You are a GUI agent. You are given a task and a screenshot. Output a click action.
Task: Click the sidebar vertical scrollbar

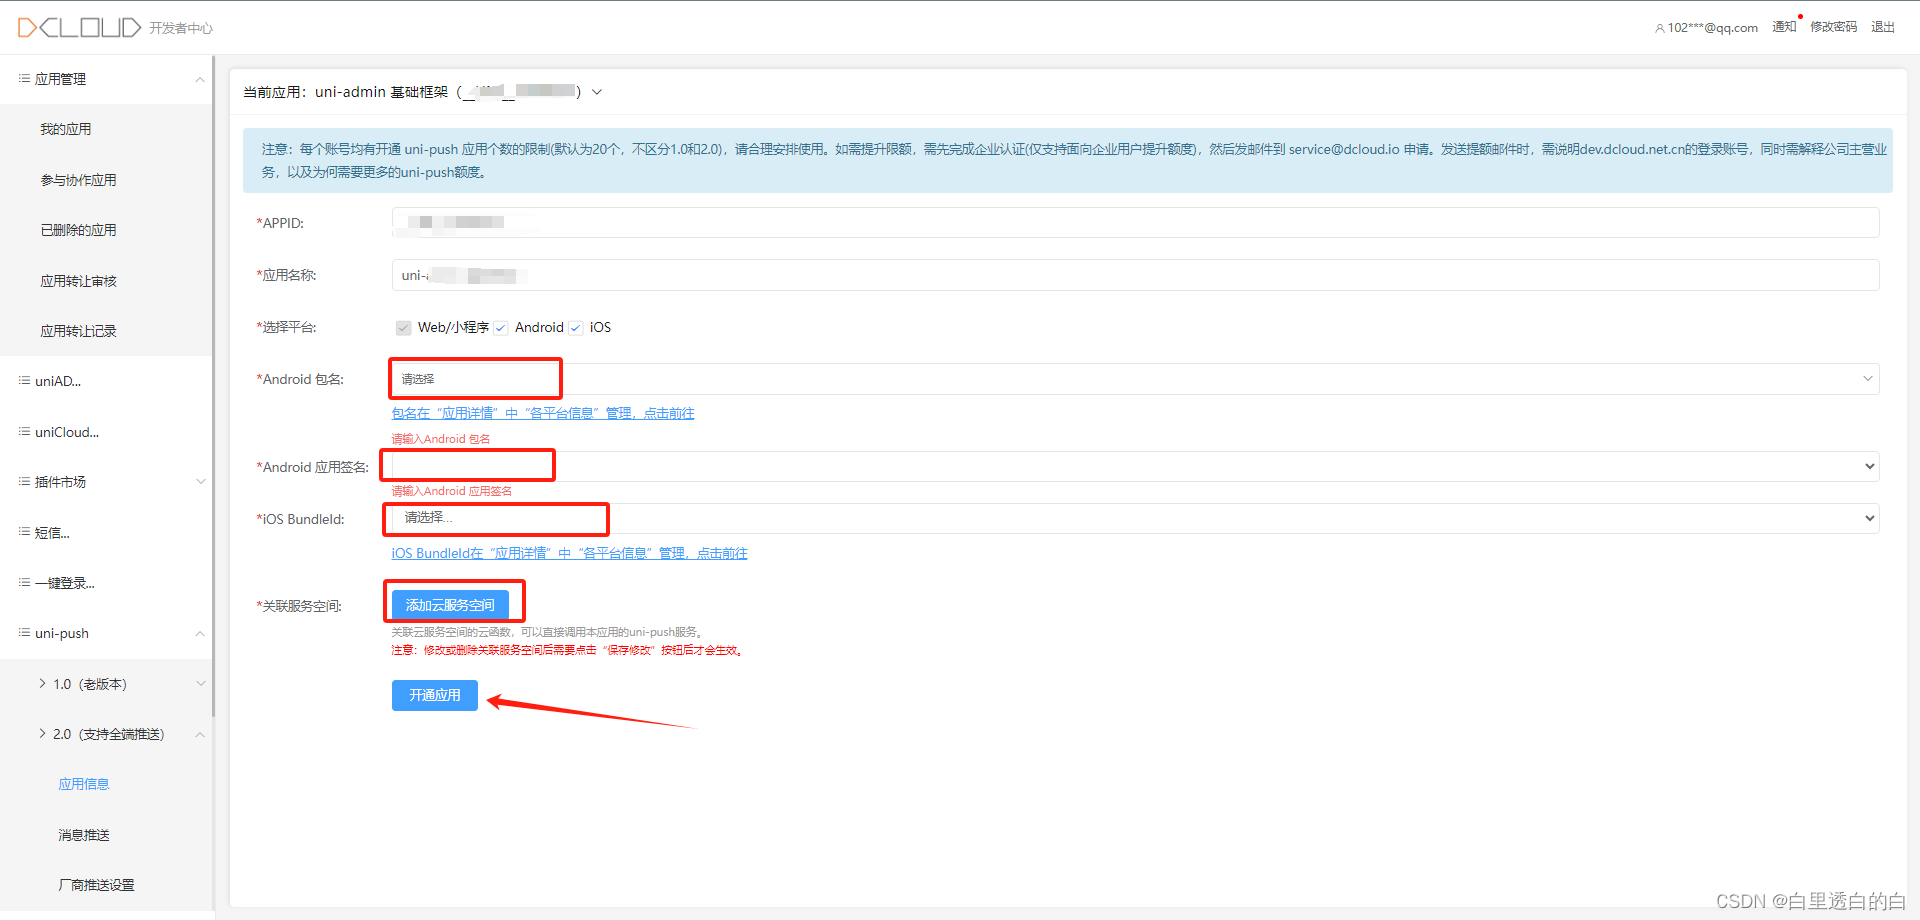[213, 385]
